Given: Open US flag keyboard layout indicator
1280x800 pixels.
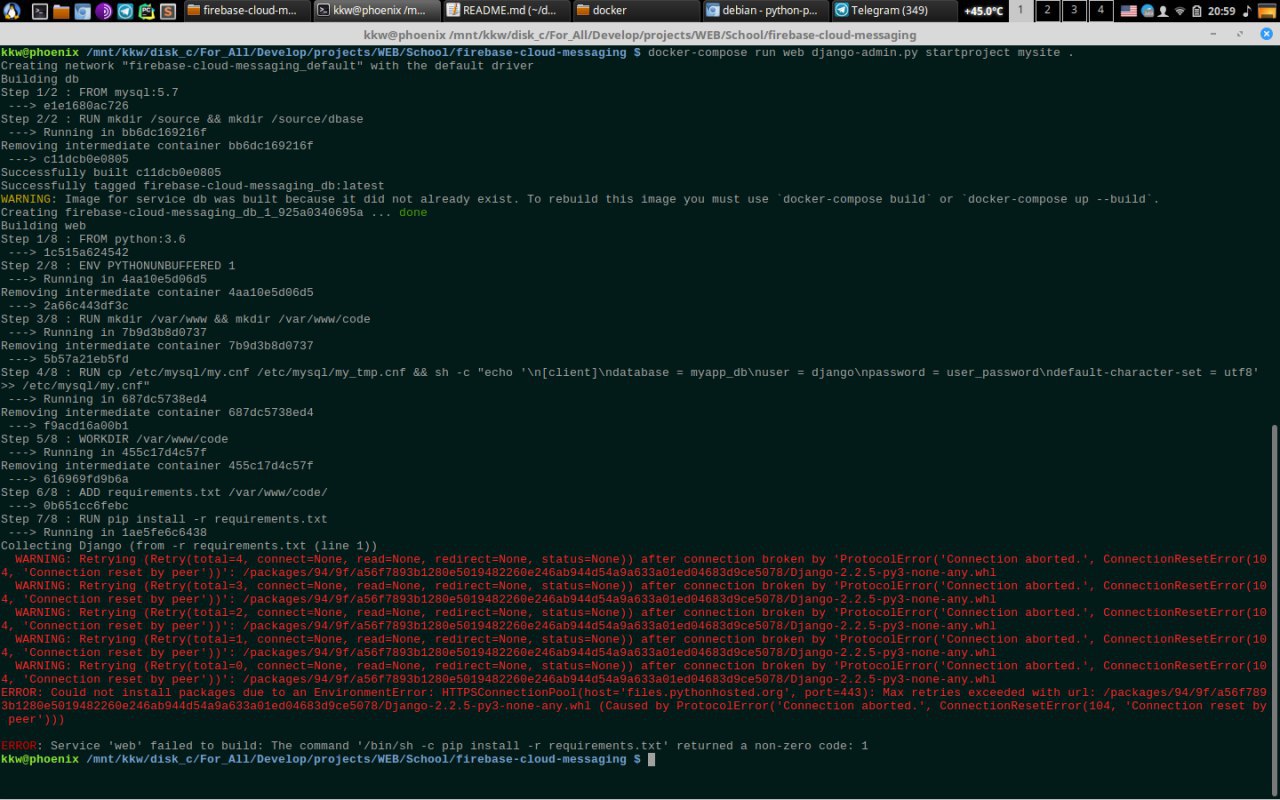Looking at the screenshot, I should tap(1129, 11).
